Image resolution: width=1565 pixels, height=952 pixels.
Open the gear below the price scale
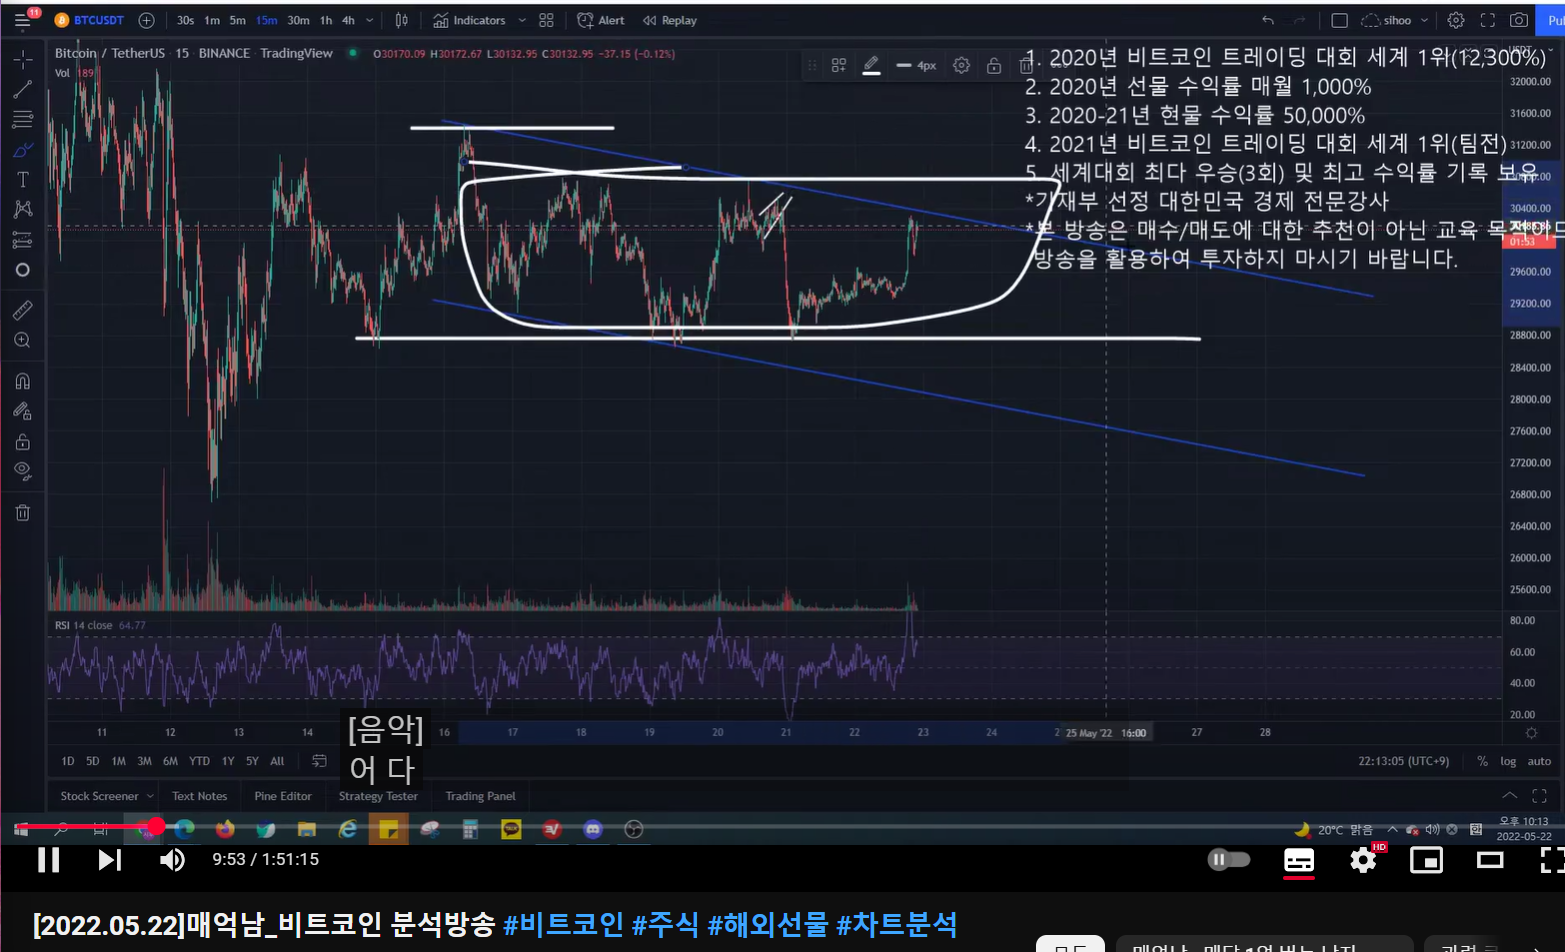tap(1531, 733)
